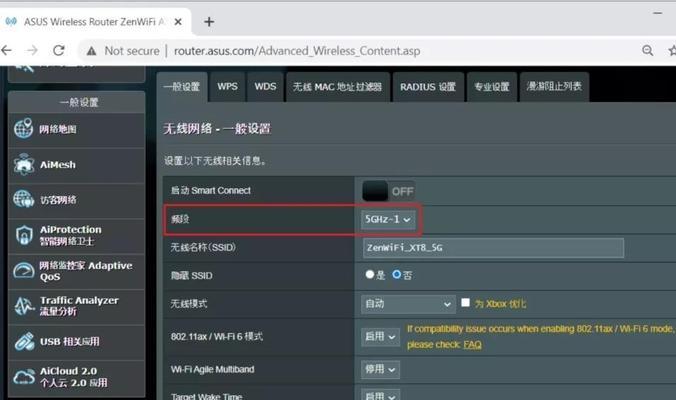Viewport: 676px width, 400px height.
Task: Open the 无线模式 自动 dropdown
Action: pyautogui.click(x=408, y=304)
